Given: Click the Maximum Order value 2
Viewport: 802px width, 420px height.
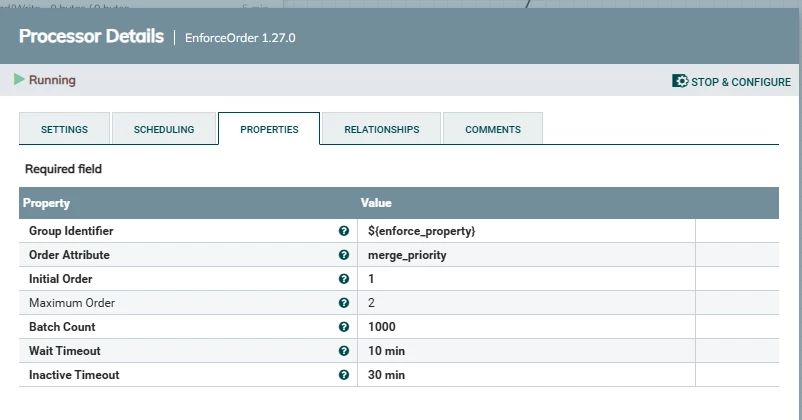Looking at the screenshot, I should (x=371, y=303).
